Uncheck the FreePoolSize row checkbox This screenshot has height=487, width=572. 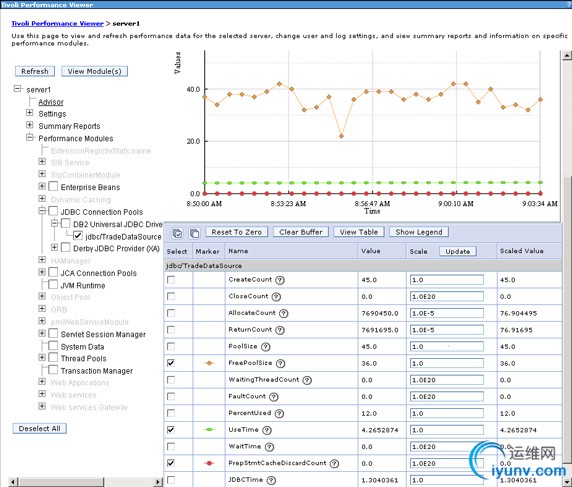[170, 363]
